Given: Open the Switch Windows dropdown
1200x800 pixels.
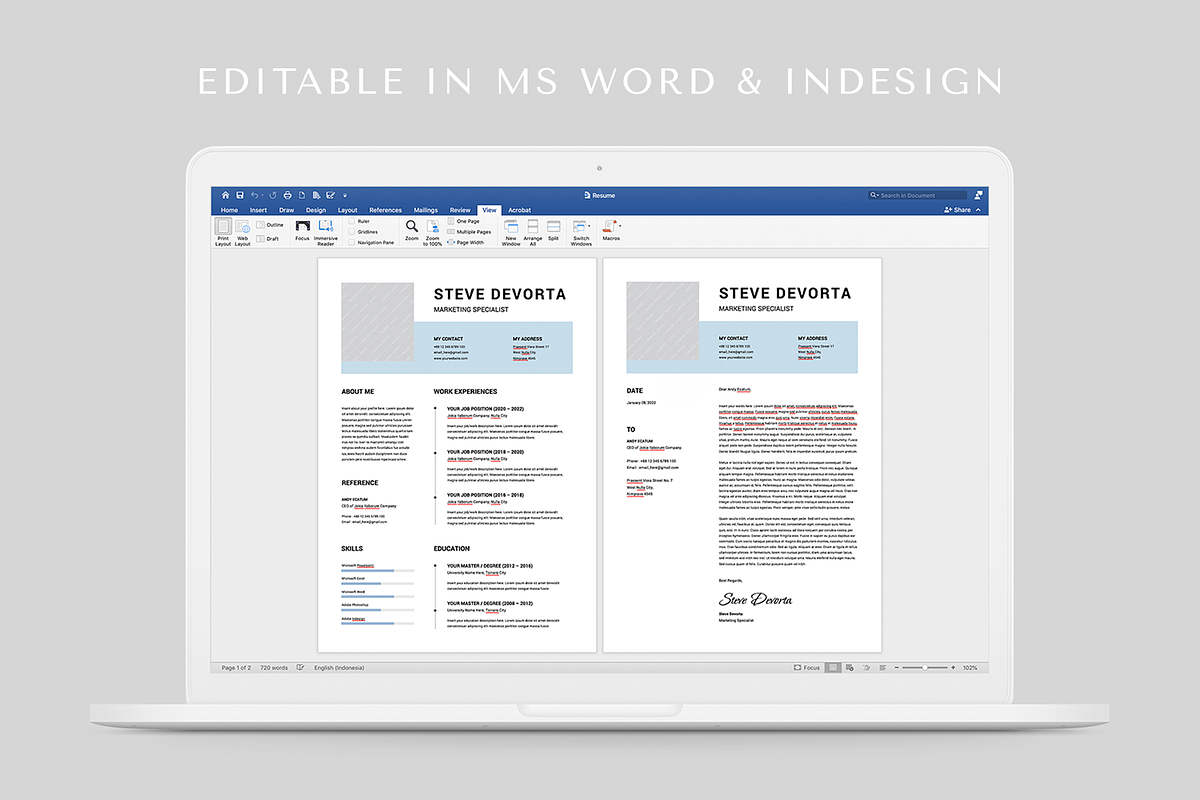Looking at the screenshot, I should 581,233.
